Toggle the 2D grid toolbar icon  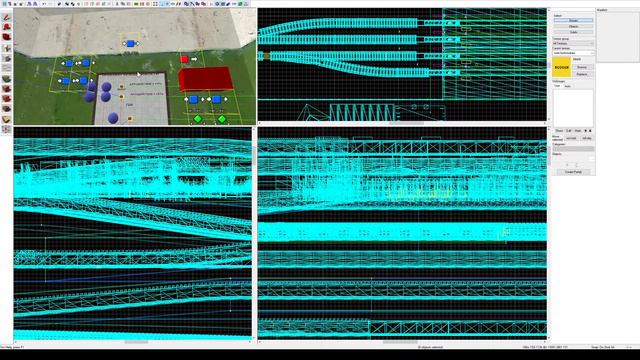point(4,4)
